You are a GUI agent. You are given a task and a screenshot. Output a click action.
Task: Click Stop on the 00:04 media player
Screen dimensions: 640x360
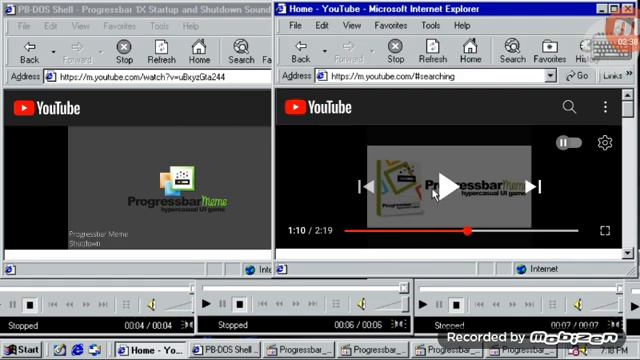pyautogui.click(x=29, y=305)
